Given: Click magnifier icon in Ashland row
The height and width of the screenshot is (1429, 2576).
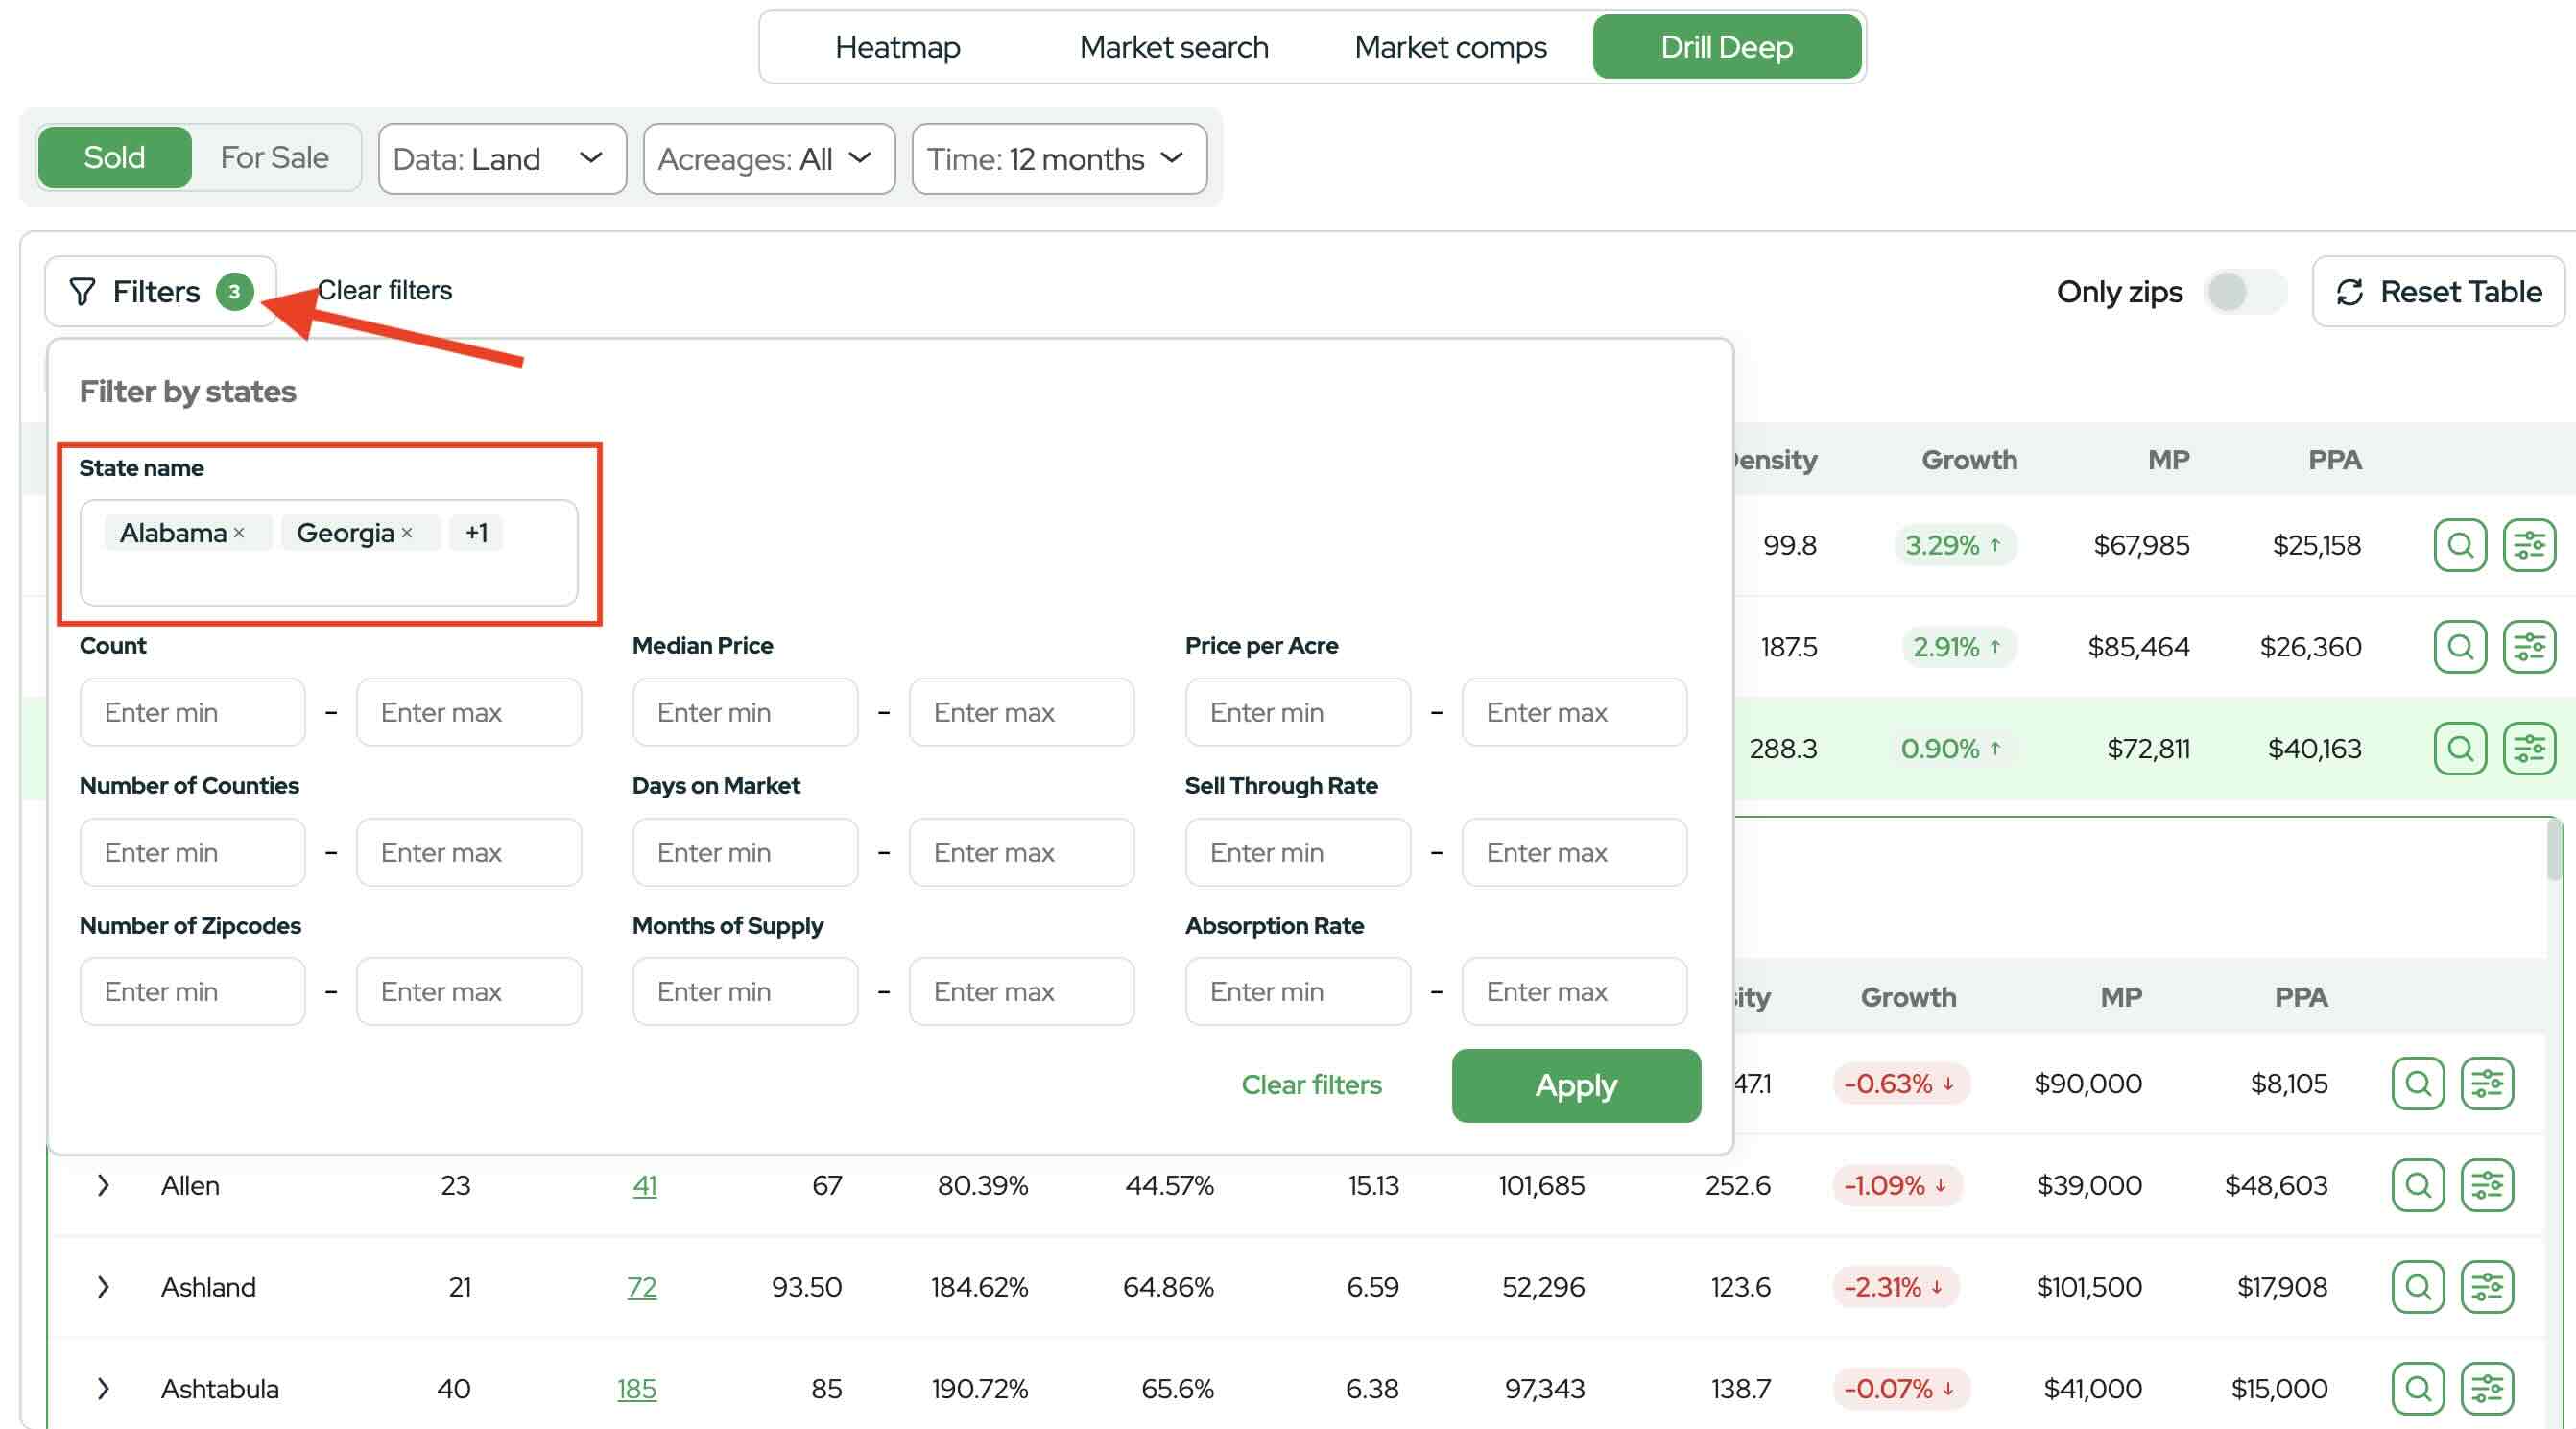Looking at the screenshot, I should (x=2417, y=1287).
